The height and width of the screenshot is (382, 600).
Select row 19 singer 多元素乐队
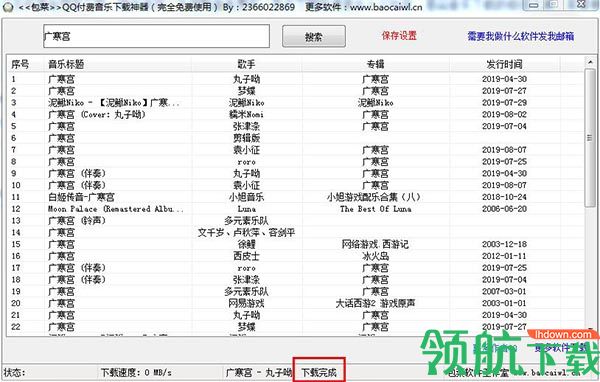point(246,292)
